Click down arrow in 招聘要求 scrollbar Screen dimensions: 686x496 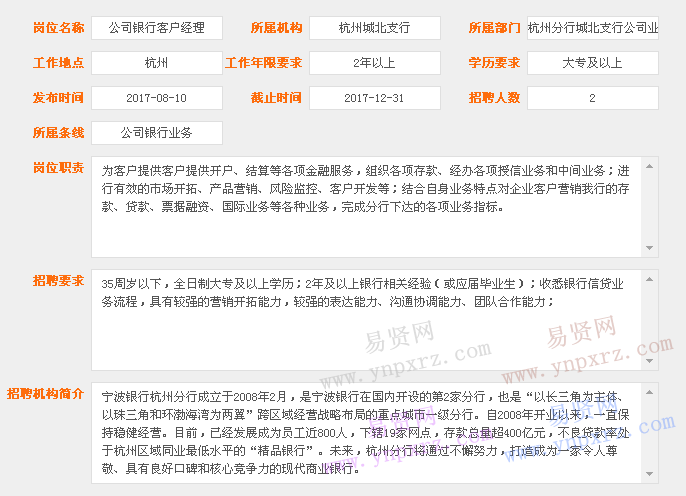tap(649, 360)
